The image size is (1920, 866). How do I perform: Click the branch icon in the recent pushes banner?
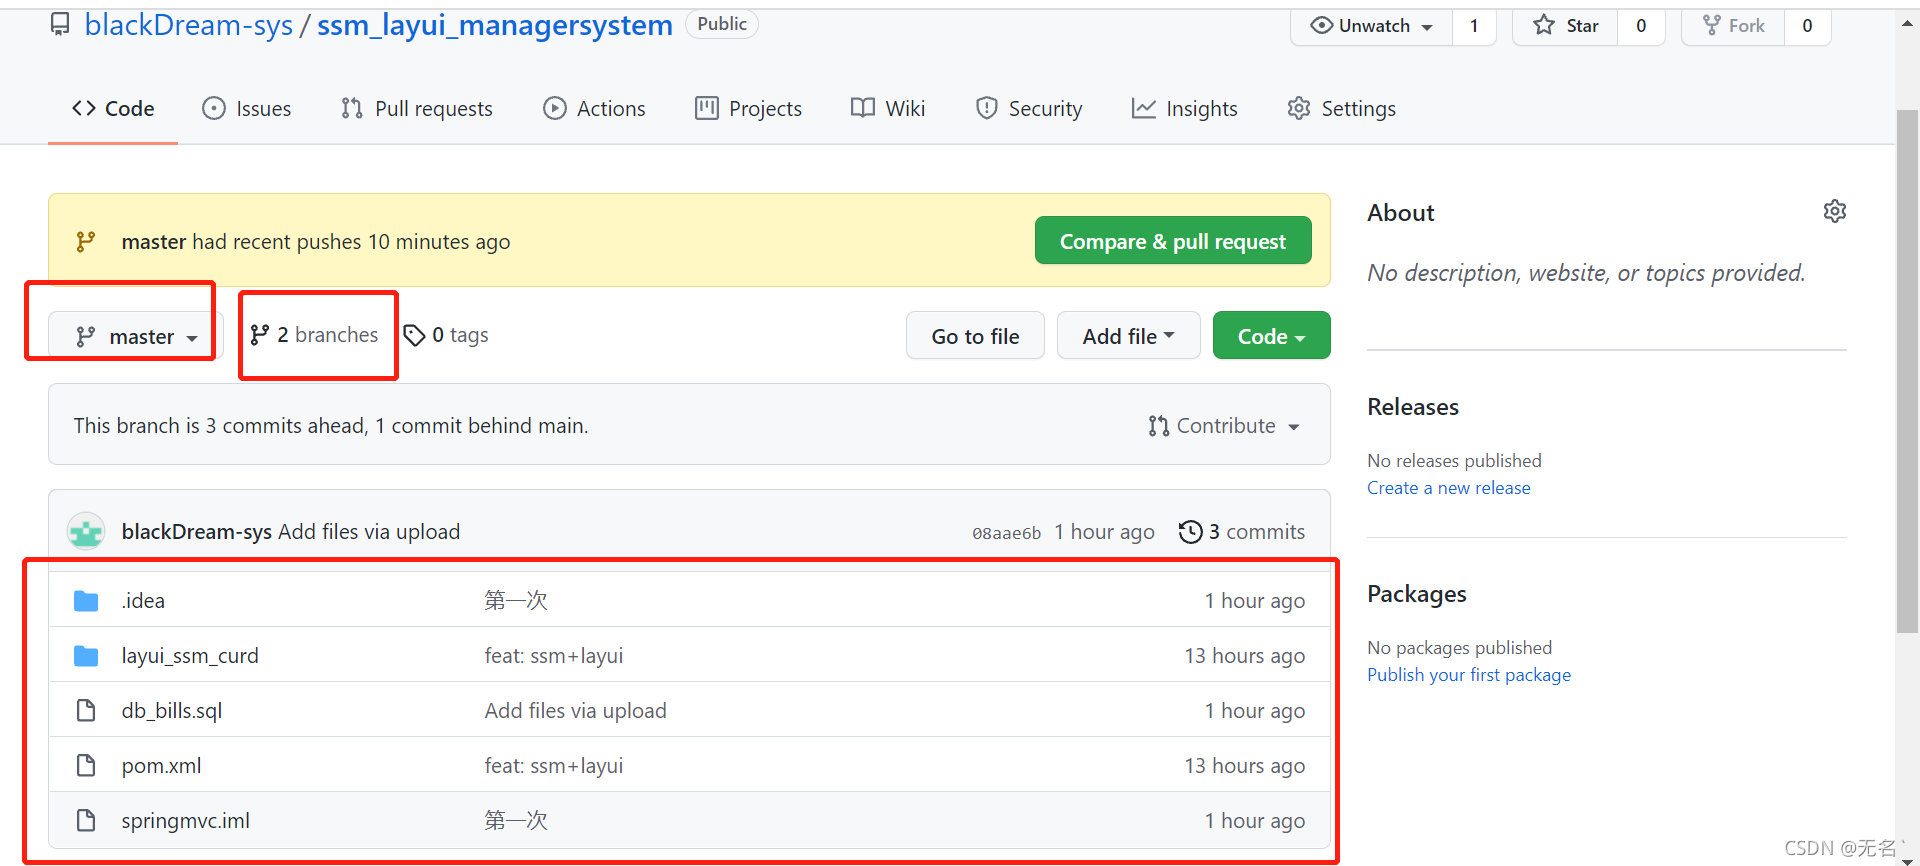pyautogui.click(x=86, y=241)
